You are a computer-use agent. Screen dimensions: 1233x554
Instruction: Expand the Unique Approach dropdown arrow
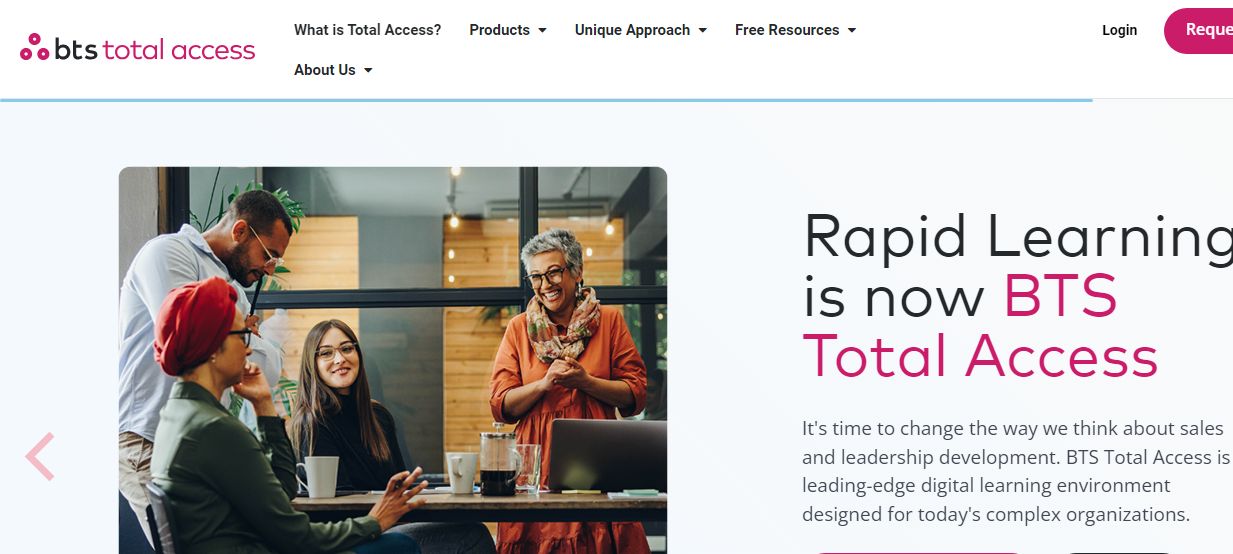pyautogui.click(x=702, y=31)
